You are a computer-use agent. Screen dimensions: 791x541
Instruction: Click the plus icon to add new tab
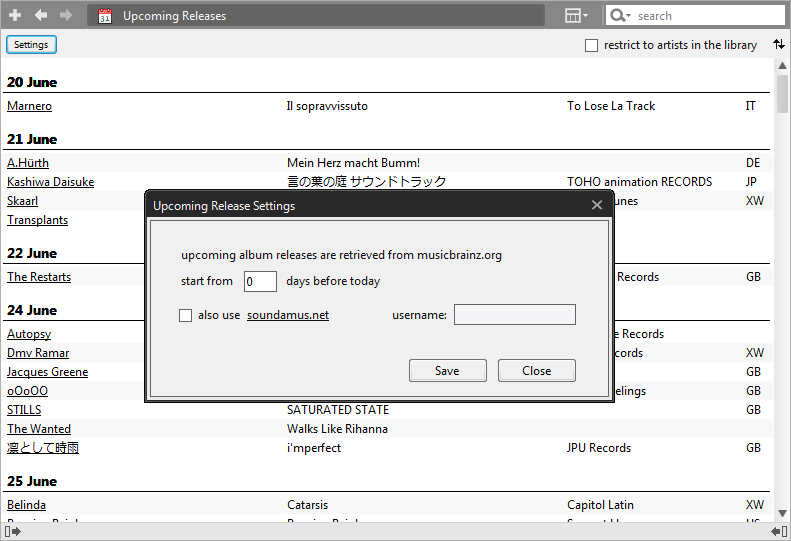15,15
